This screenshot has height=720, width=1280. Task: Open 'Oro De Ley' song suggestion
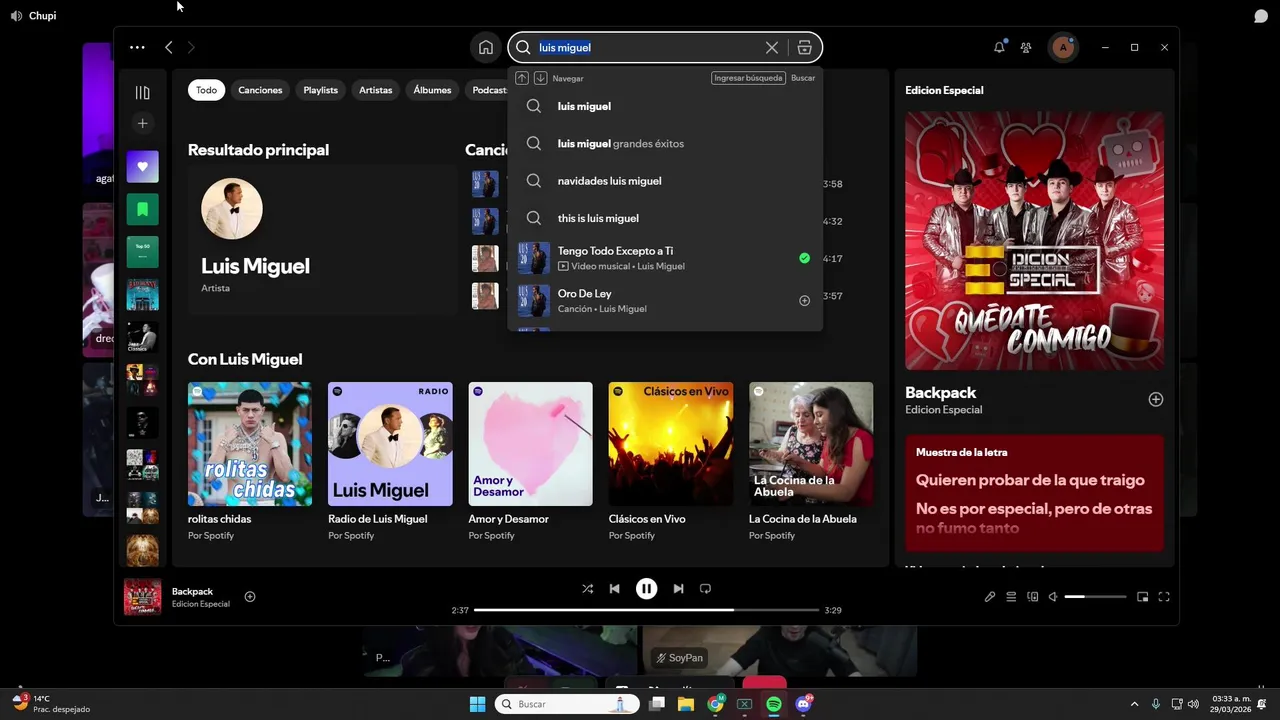click(x=665, y=301)
